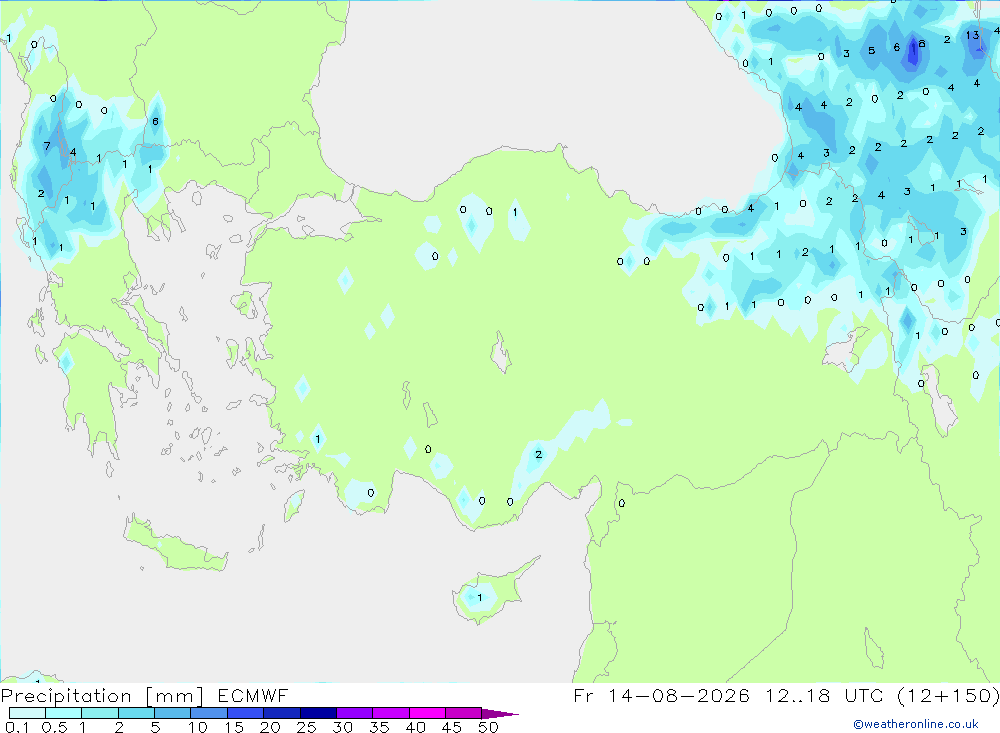Click the '12..18' time range text
The height and width of the screenshot is (733, 1000).
coord(798,695)
